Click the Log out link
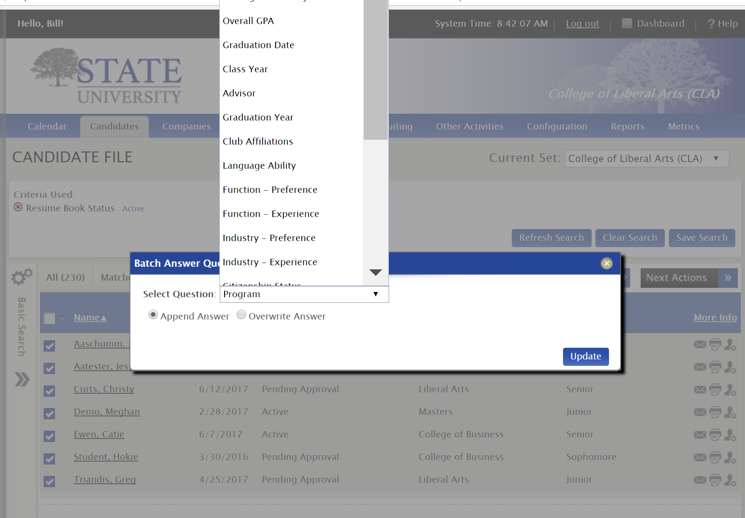Image resolution: width=745 pixels, height=518 pixels. point(582,24)
